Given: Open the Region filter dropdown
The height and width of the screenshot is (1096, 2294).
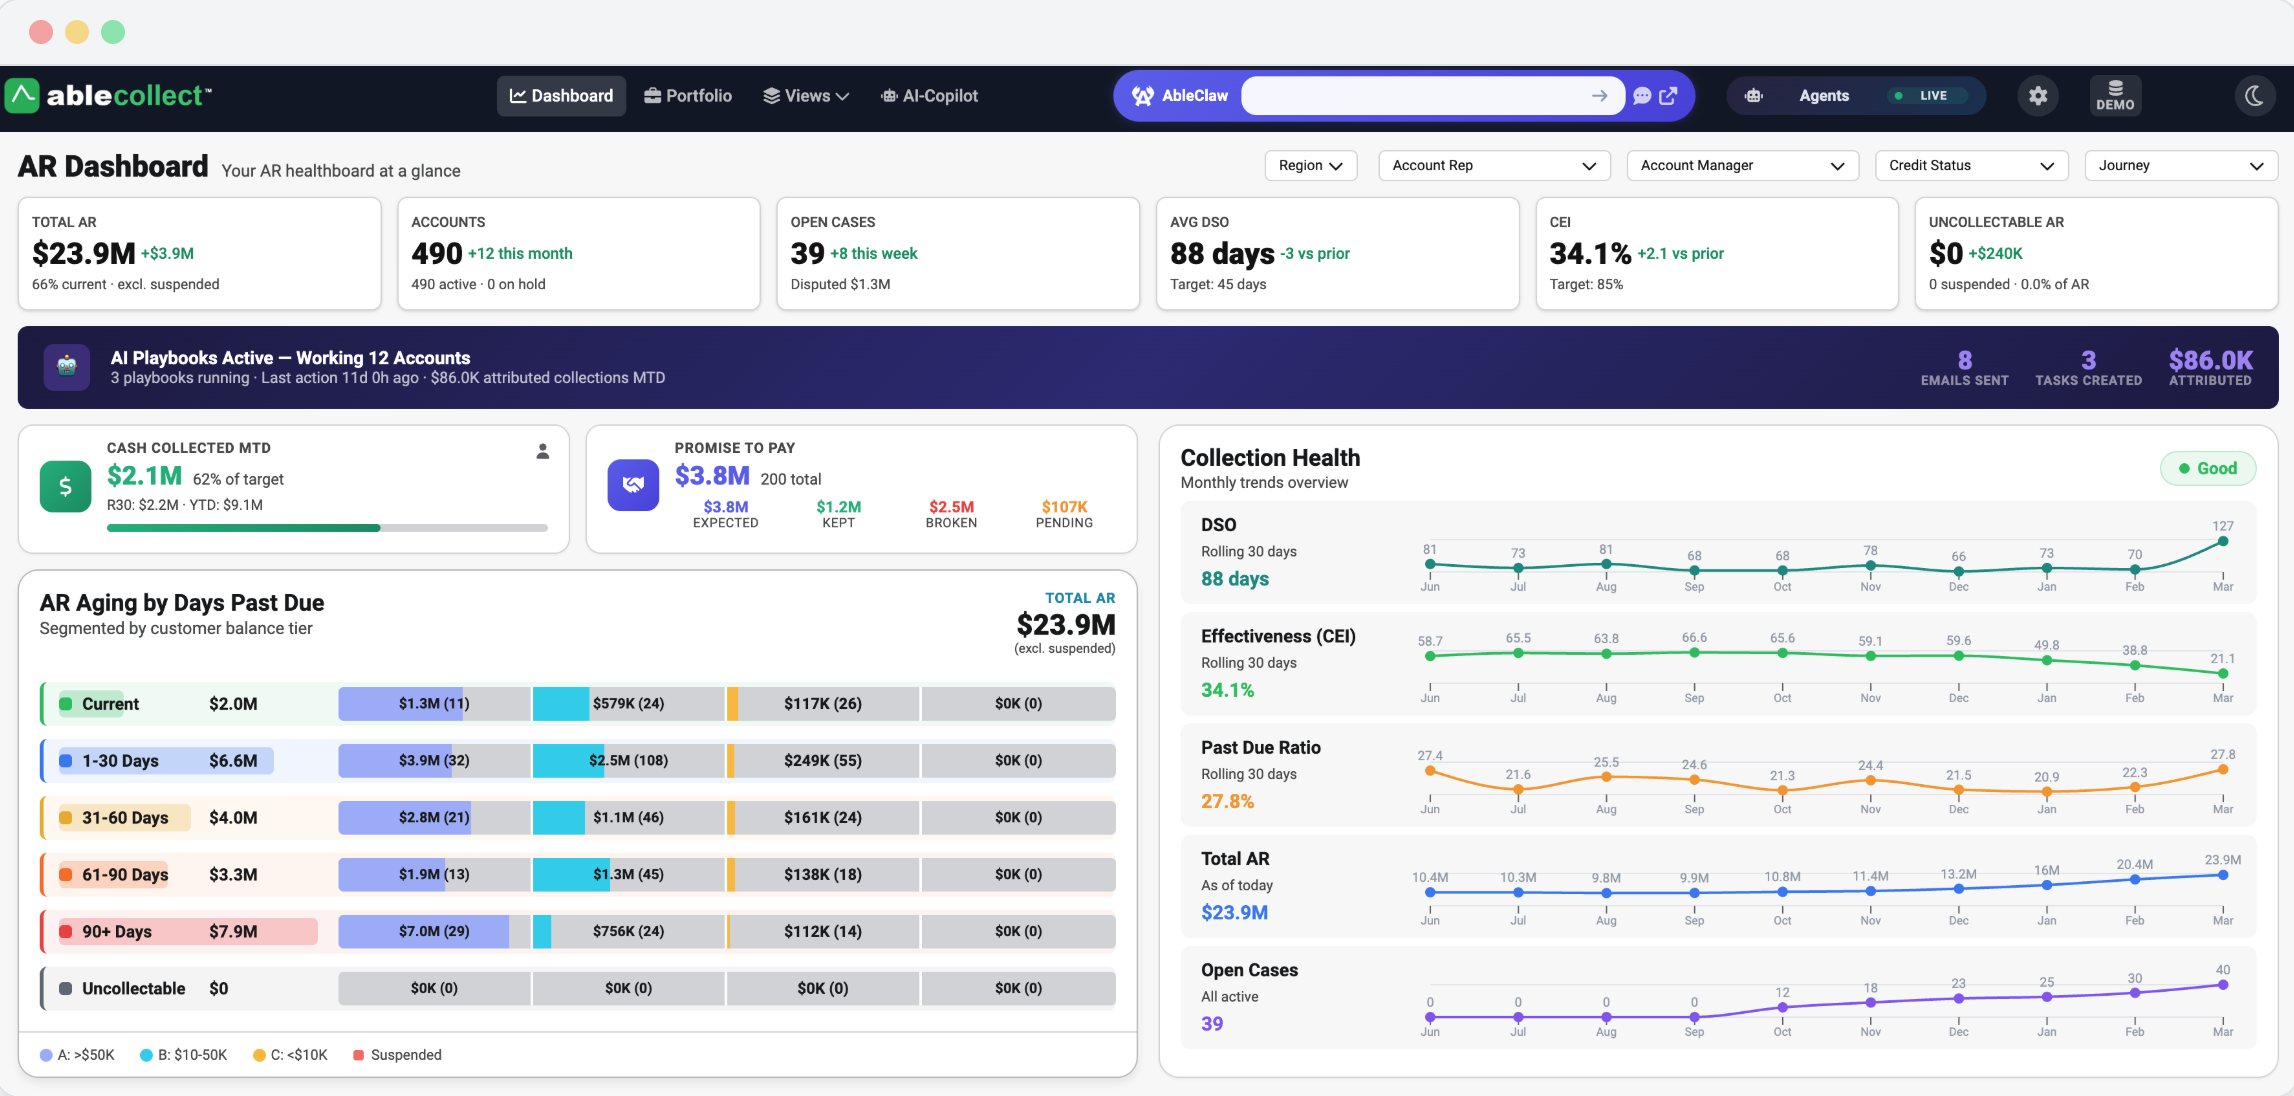Looking at the screenshot, I should 1310,166.
